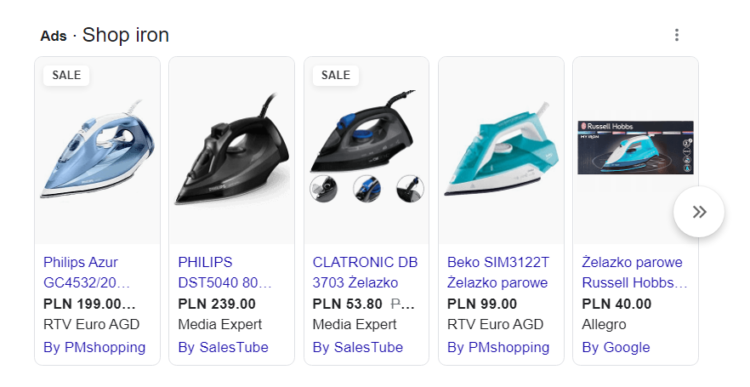Open the PHILIPS DST5040 80 product link
Screen dimensions: 750x387
click(x=224, y=272)
